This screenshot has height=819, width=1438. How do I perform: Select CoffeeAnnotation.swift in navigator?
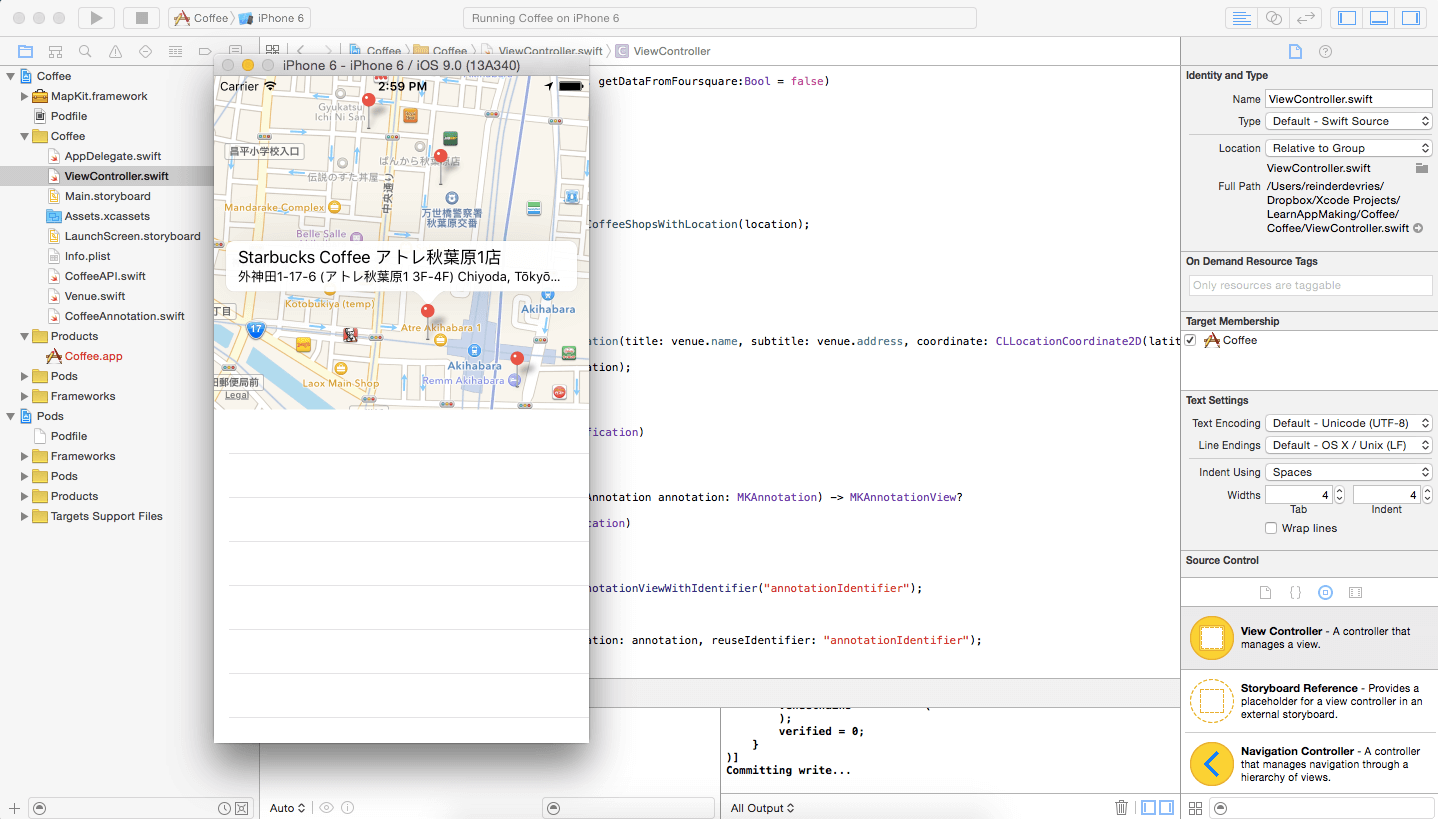point(124,316)
